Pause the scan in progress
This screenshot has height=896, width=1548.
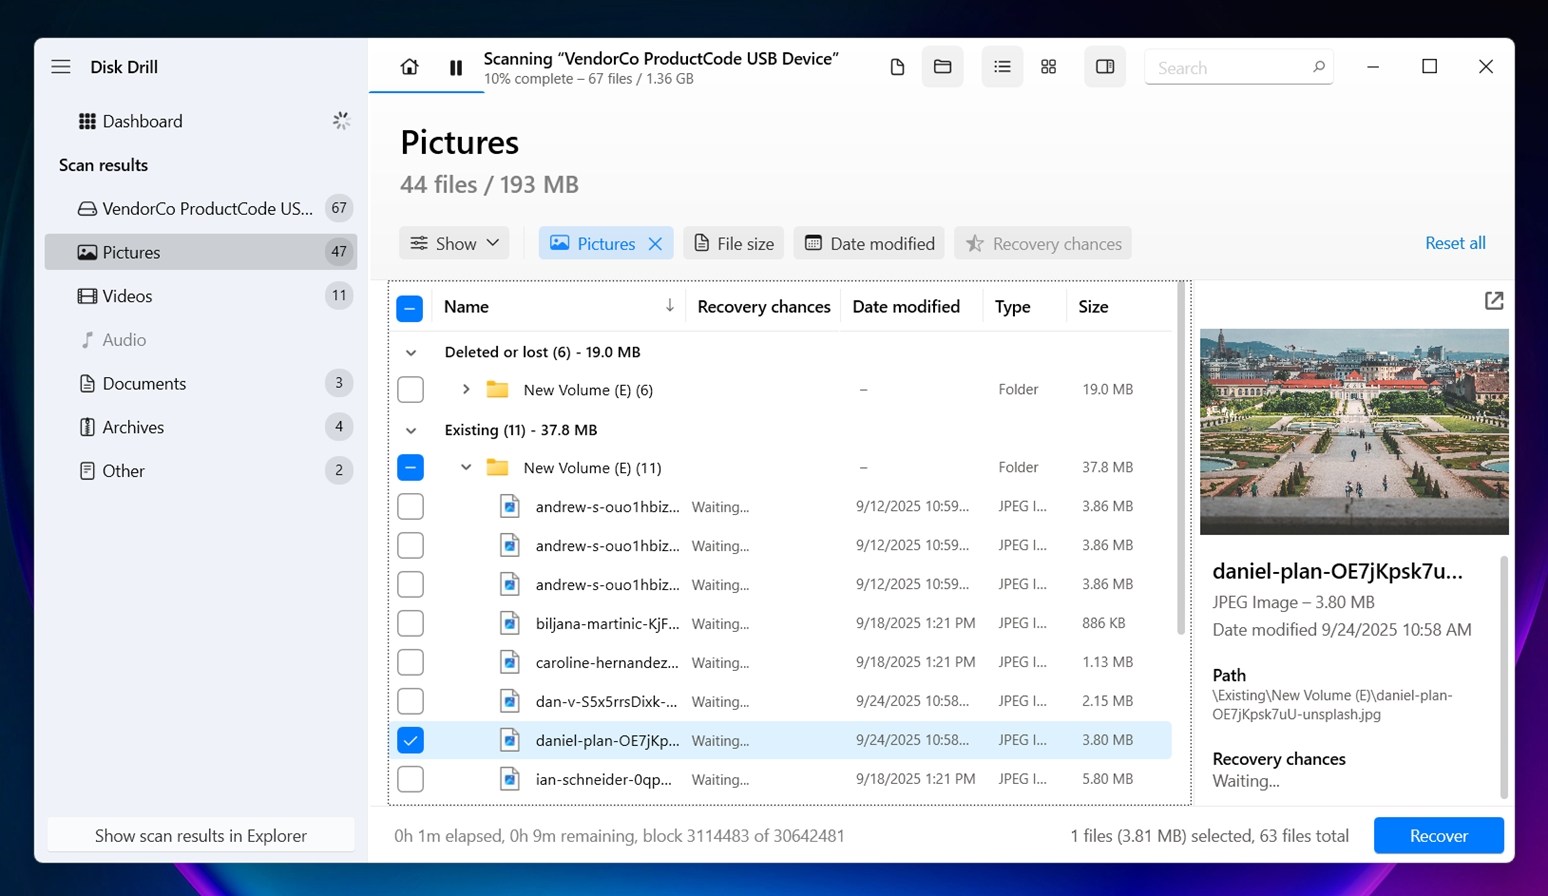click(x=456, y=67)
